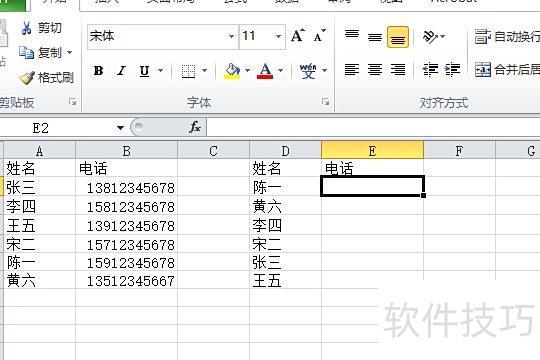Open Font (字体) group dialog launcher
The image size is (540, 360).
[x=325, y=102]
